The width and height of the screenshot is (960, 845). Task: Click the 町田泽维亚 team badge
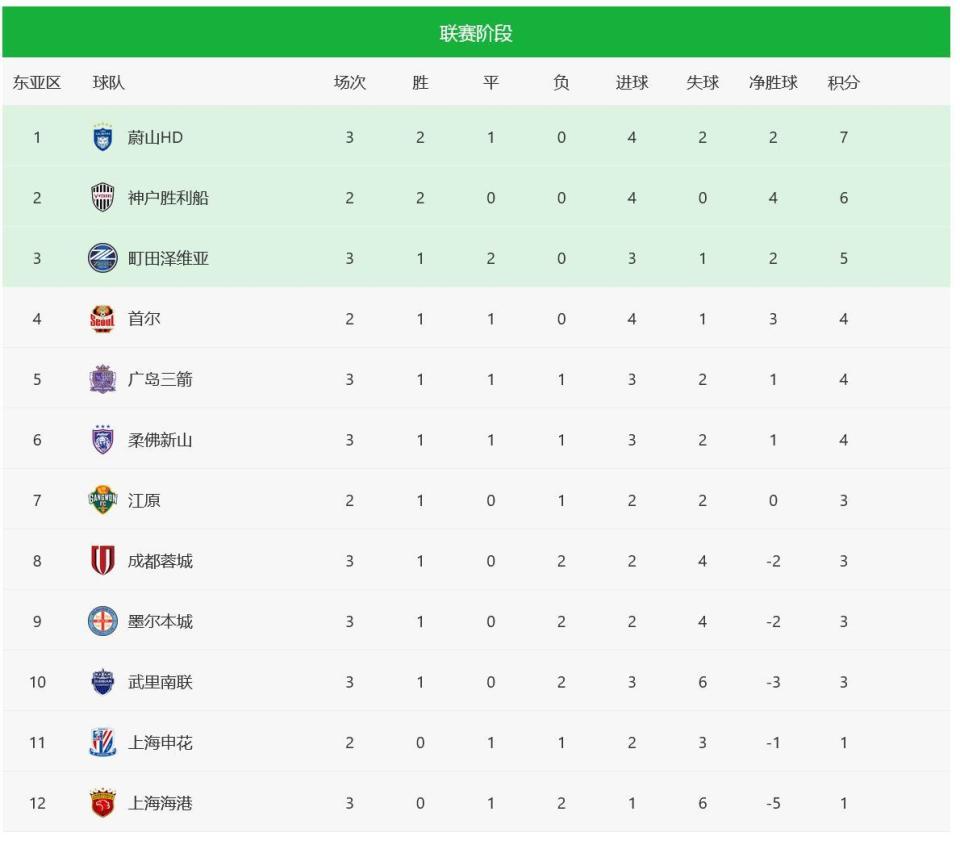[103, 258]
